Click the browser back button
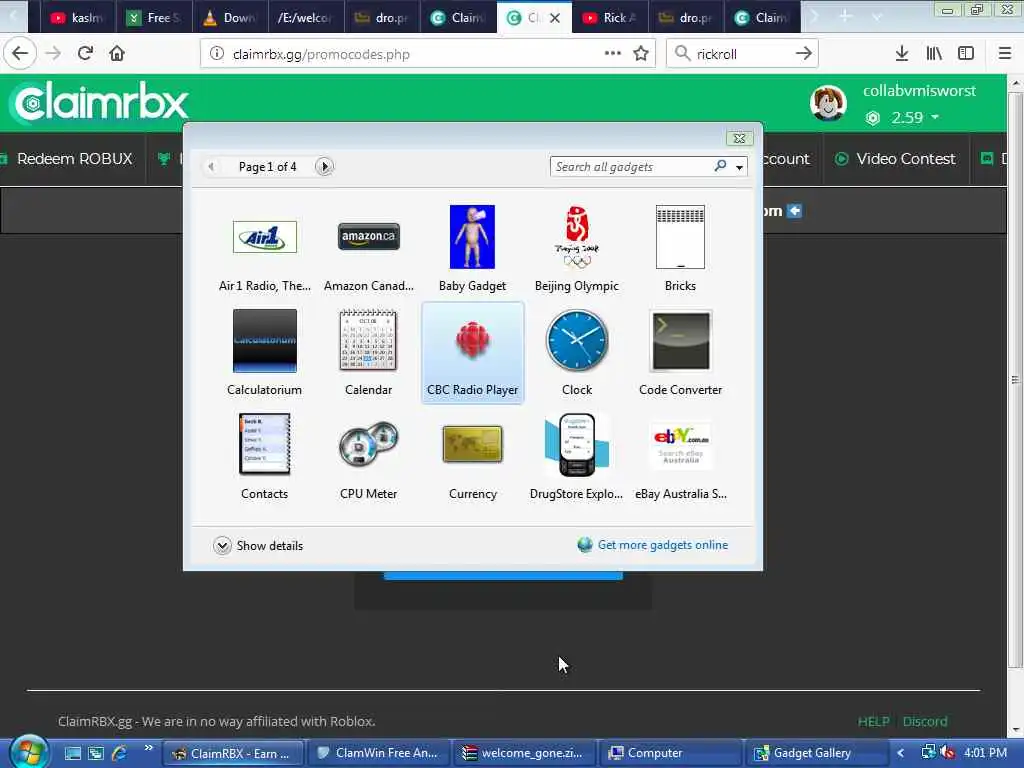The image size is (1024, 768). click(x=20, y=53)
